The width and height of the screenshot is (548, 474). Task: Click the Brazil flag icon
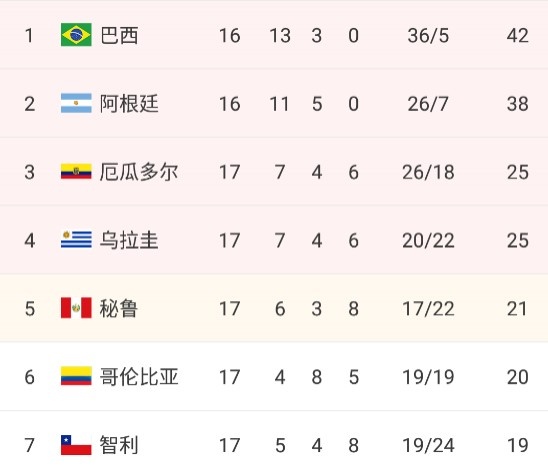(x=76, y=35)
